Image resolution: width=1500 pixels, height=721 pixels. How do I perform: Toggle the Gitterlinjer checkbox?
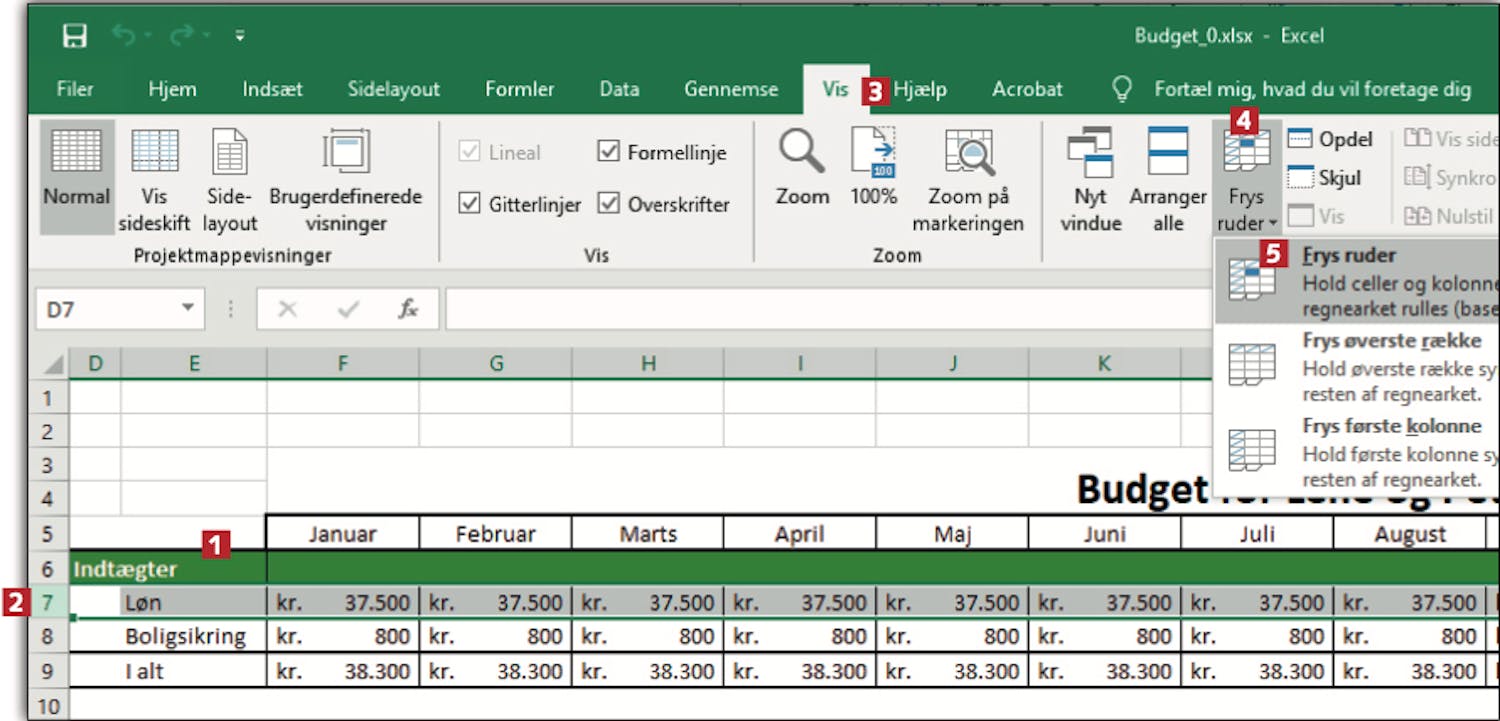coord(469,204)
